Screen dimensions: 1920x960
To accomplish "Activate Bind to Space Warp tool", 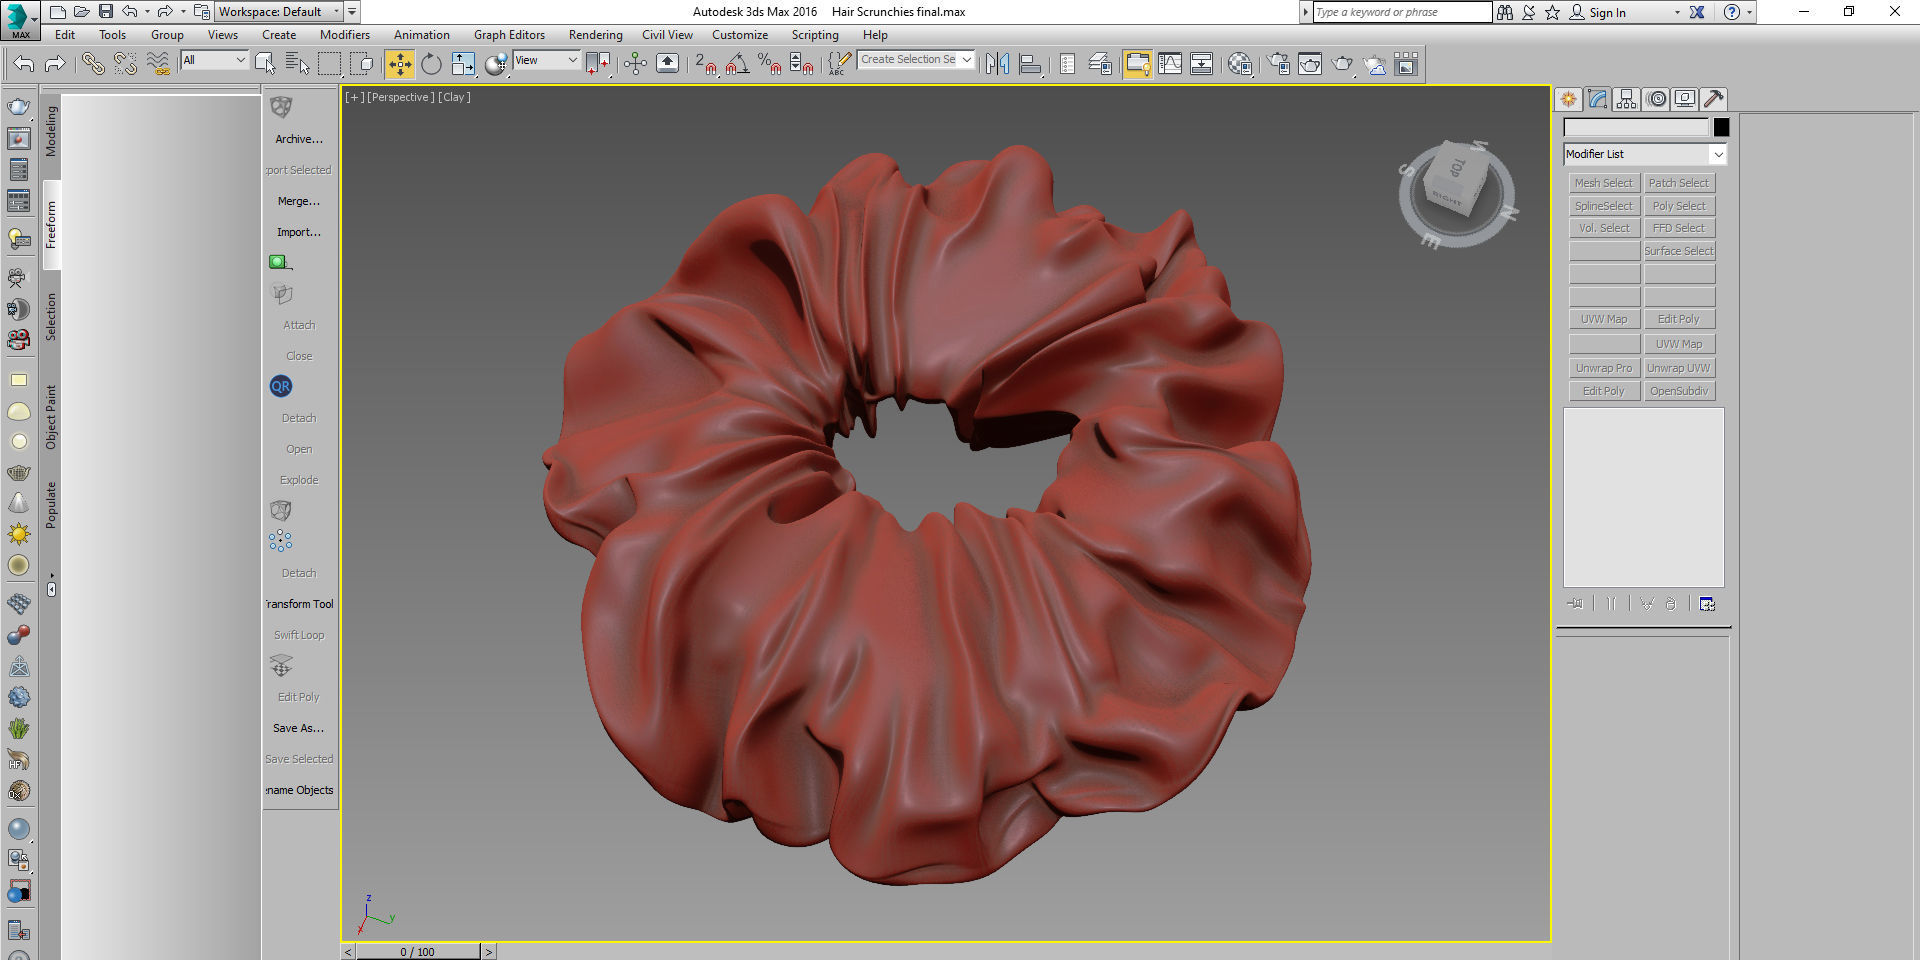I will 158,64.
